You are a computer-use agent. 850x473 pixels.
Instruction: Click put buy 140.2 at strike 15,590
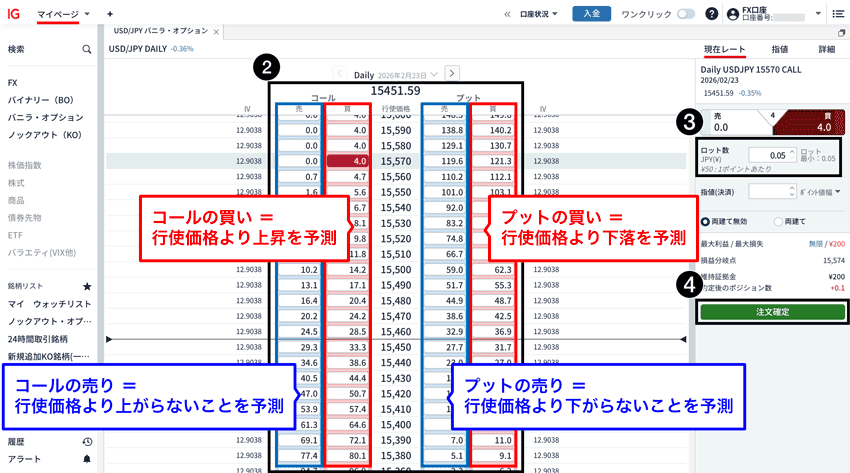coord(493,130)
